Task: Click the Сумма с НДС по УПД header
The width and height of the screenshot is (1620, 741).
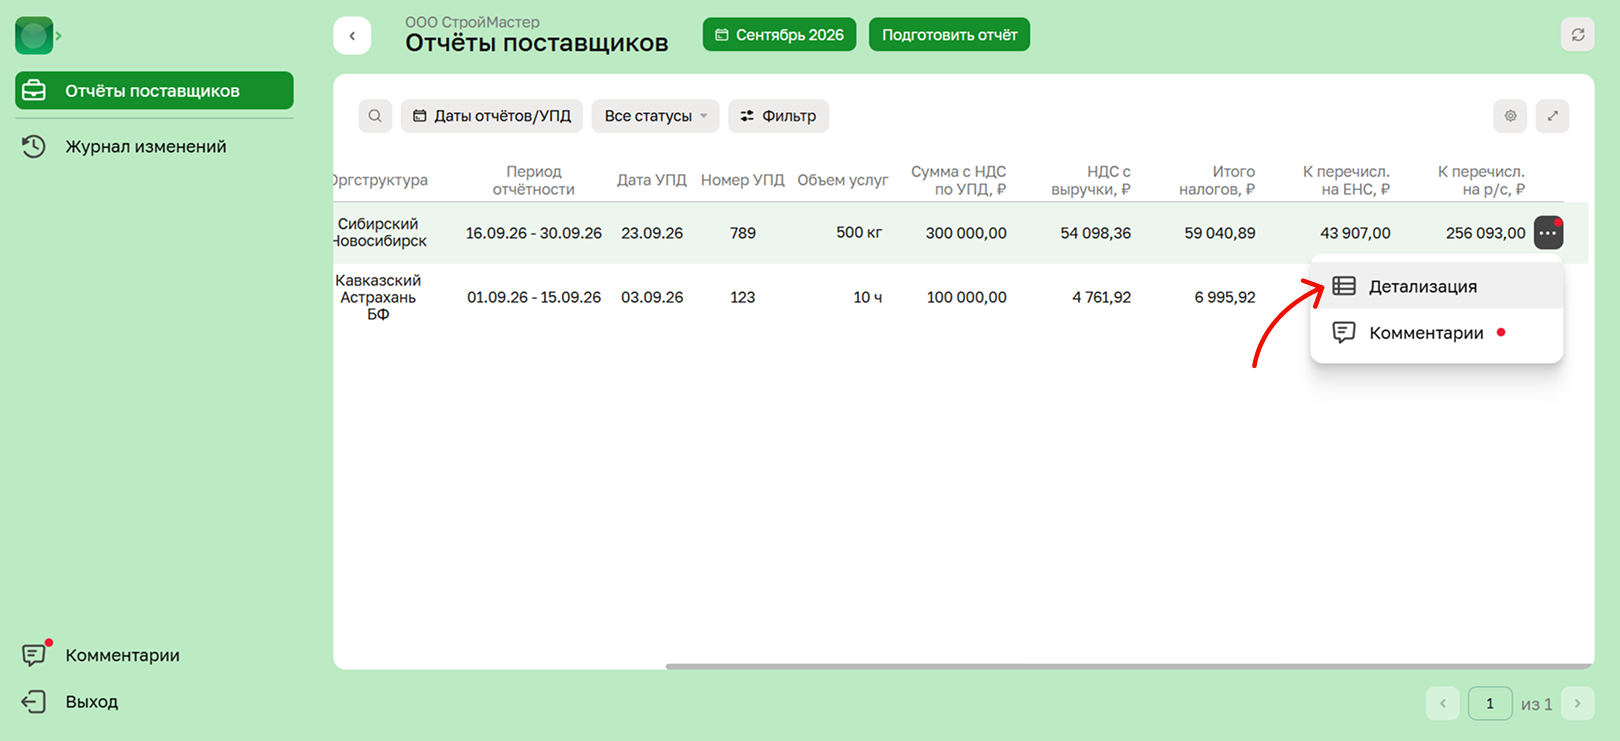Action: [958, 180]
